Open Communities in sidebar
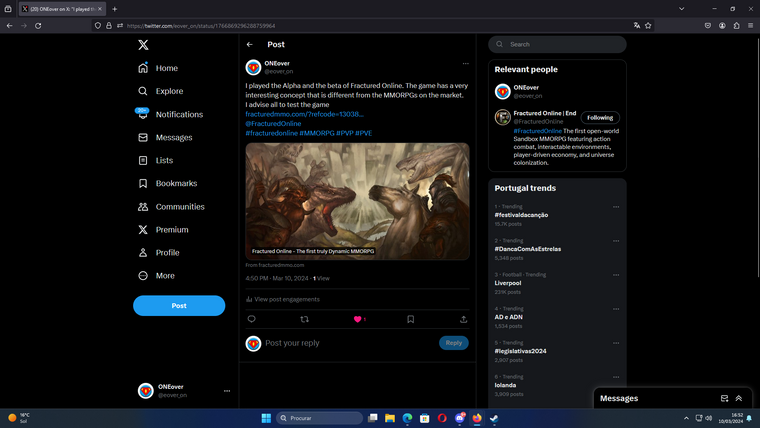The image size is (760, 428). tap(171, 206)
